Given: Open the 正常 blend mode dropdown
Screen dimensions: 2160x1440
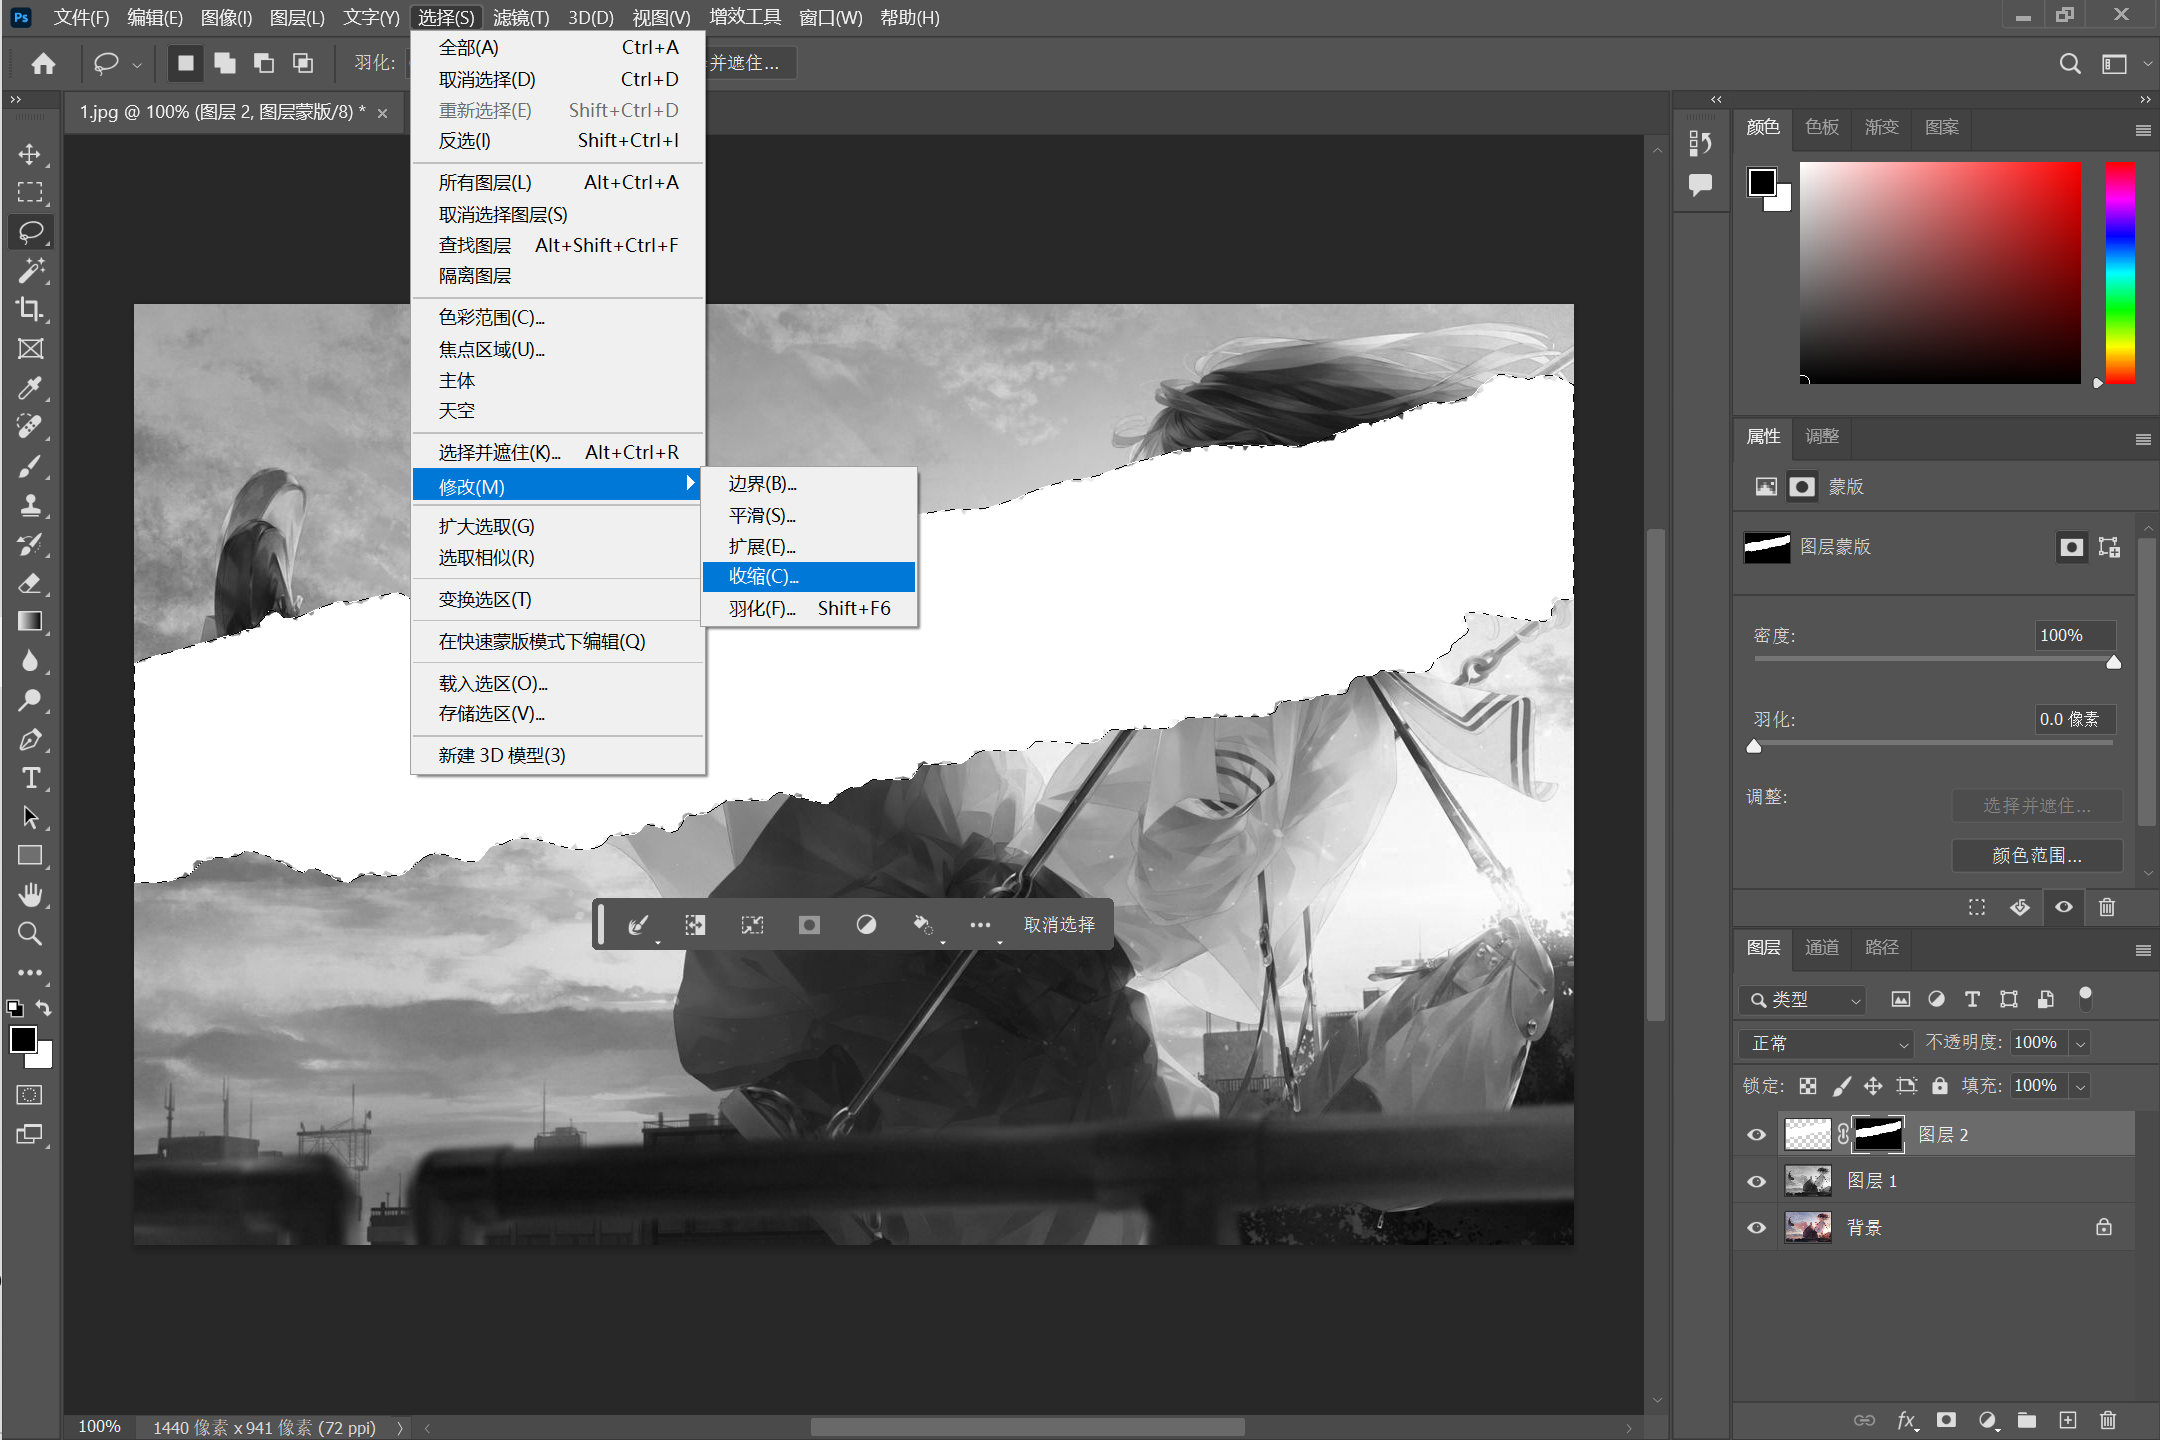Looking at the screenshot, I should 1826,1043.
